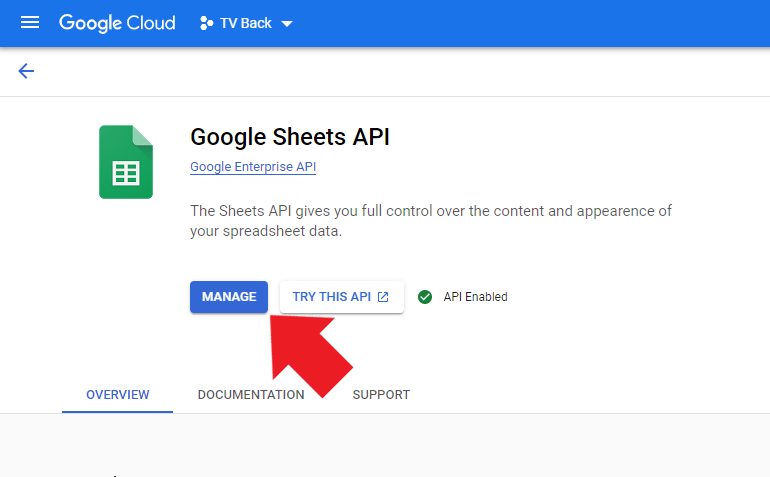Open the hamburger navigation menu
Viewport: 770px width, 477px height.
point(29,23)
